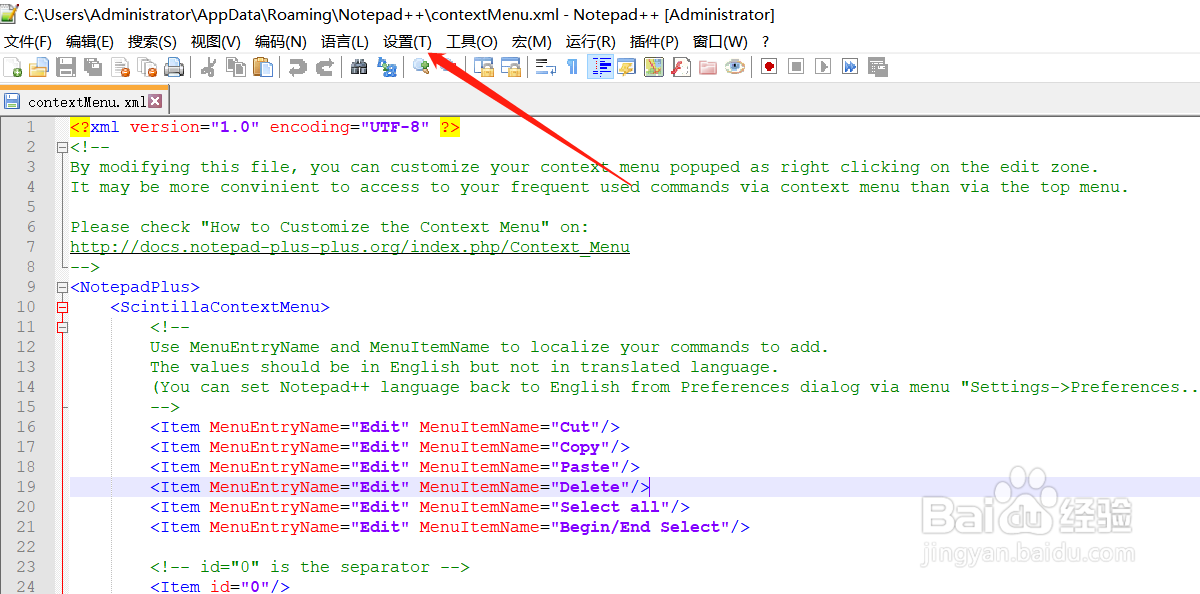Click the Close document toolbar icon

120,67
